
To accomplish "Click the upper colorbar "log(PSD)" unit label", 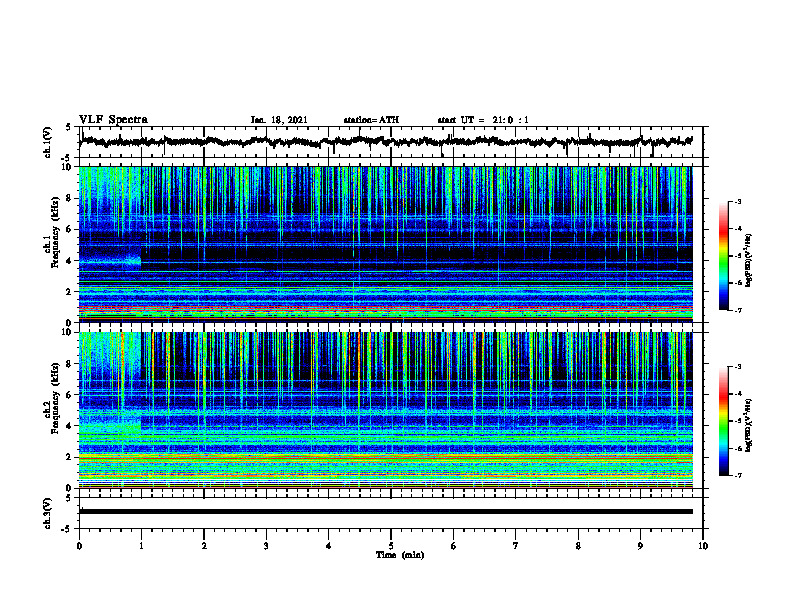I will 749,260.
